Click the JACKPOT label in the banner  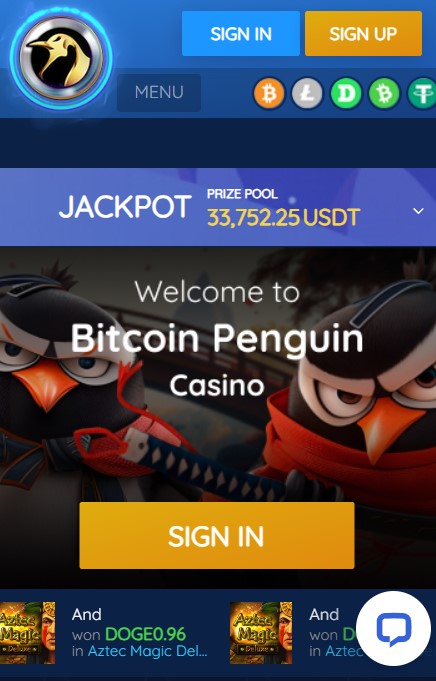click(x=125, y=207)
